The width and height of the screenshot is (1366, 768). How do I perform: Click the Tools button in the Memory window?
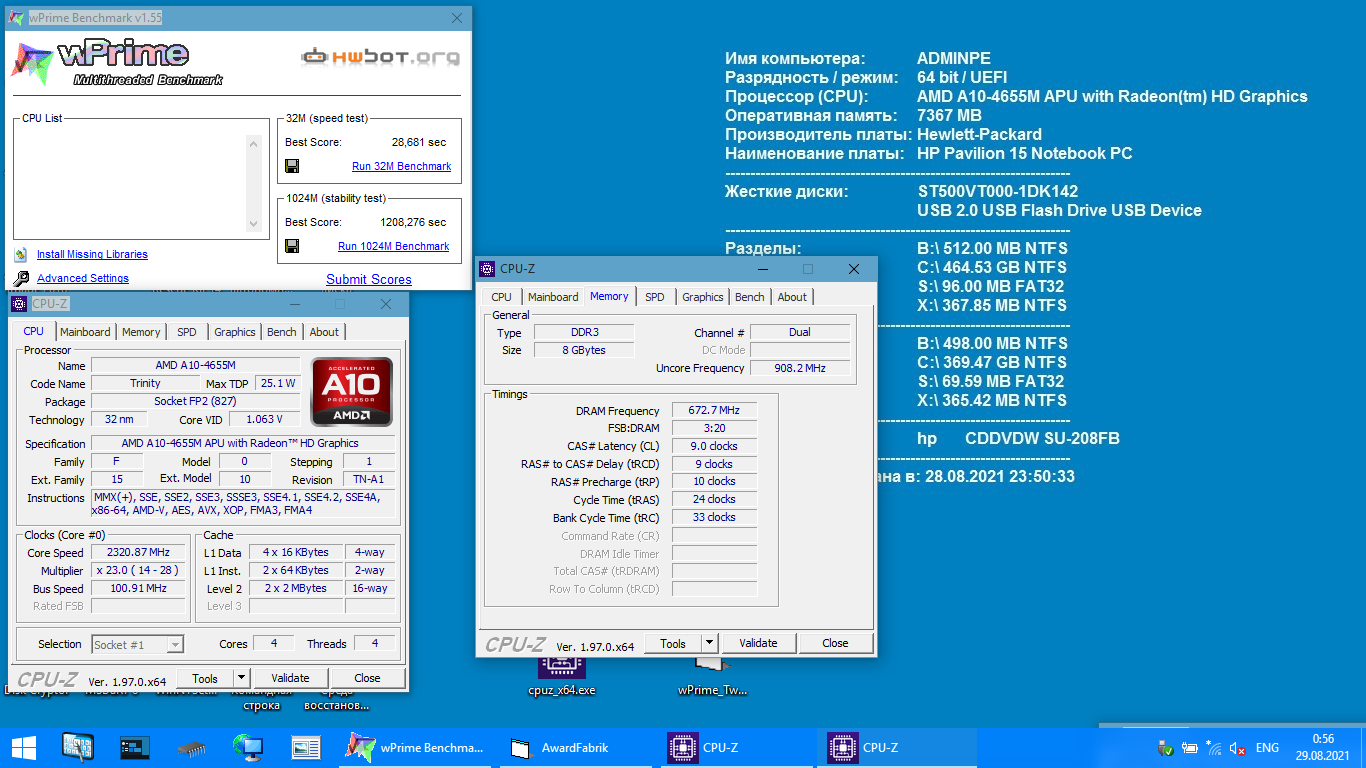point(673,643)
